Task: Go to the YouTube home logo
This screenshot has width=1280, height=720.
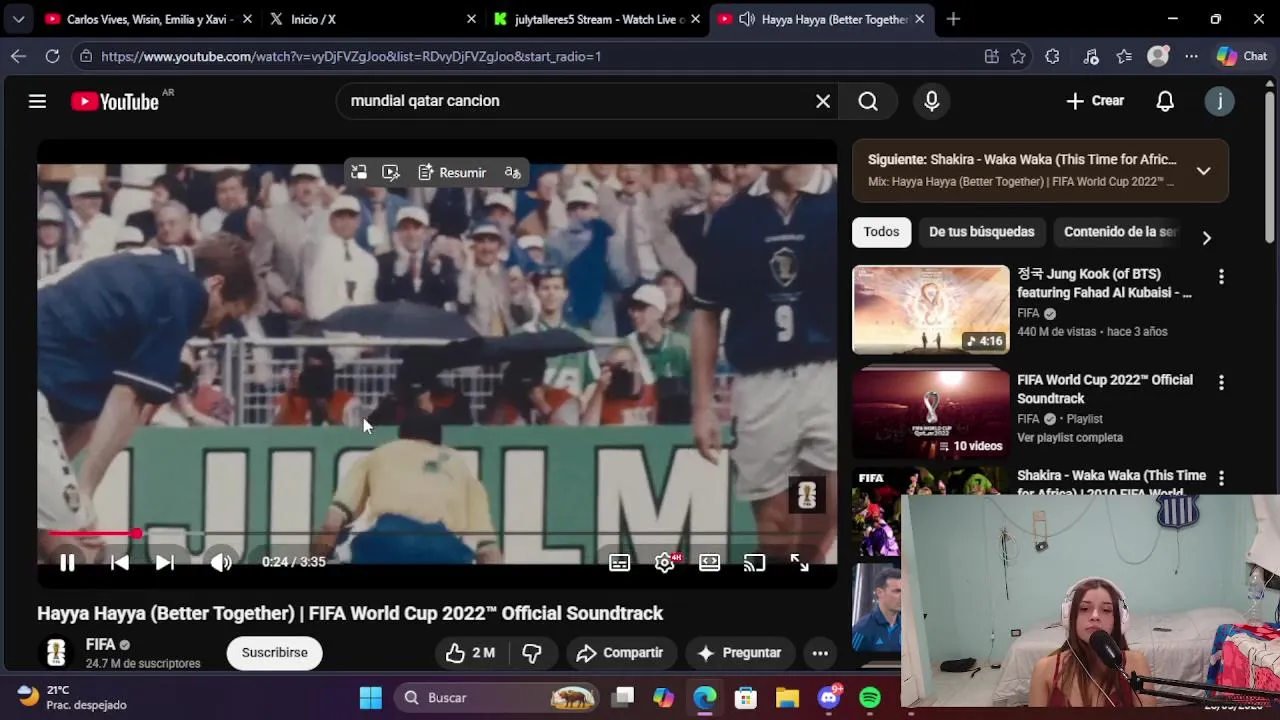Action: [115, 101]
